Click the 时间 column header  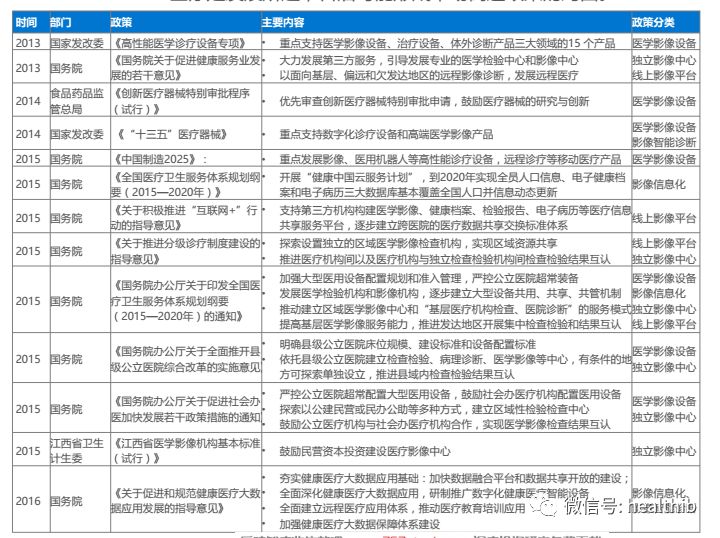pyautogui.click(x=26, y=22)
